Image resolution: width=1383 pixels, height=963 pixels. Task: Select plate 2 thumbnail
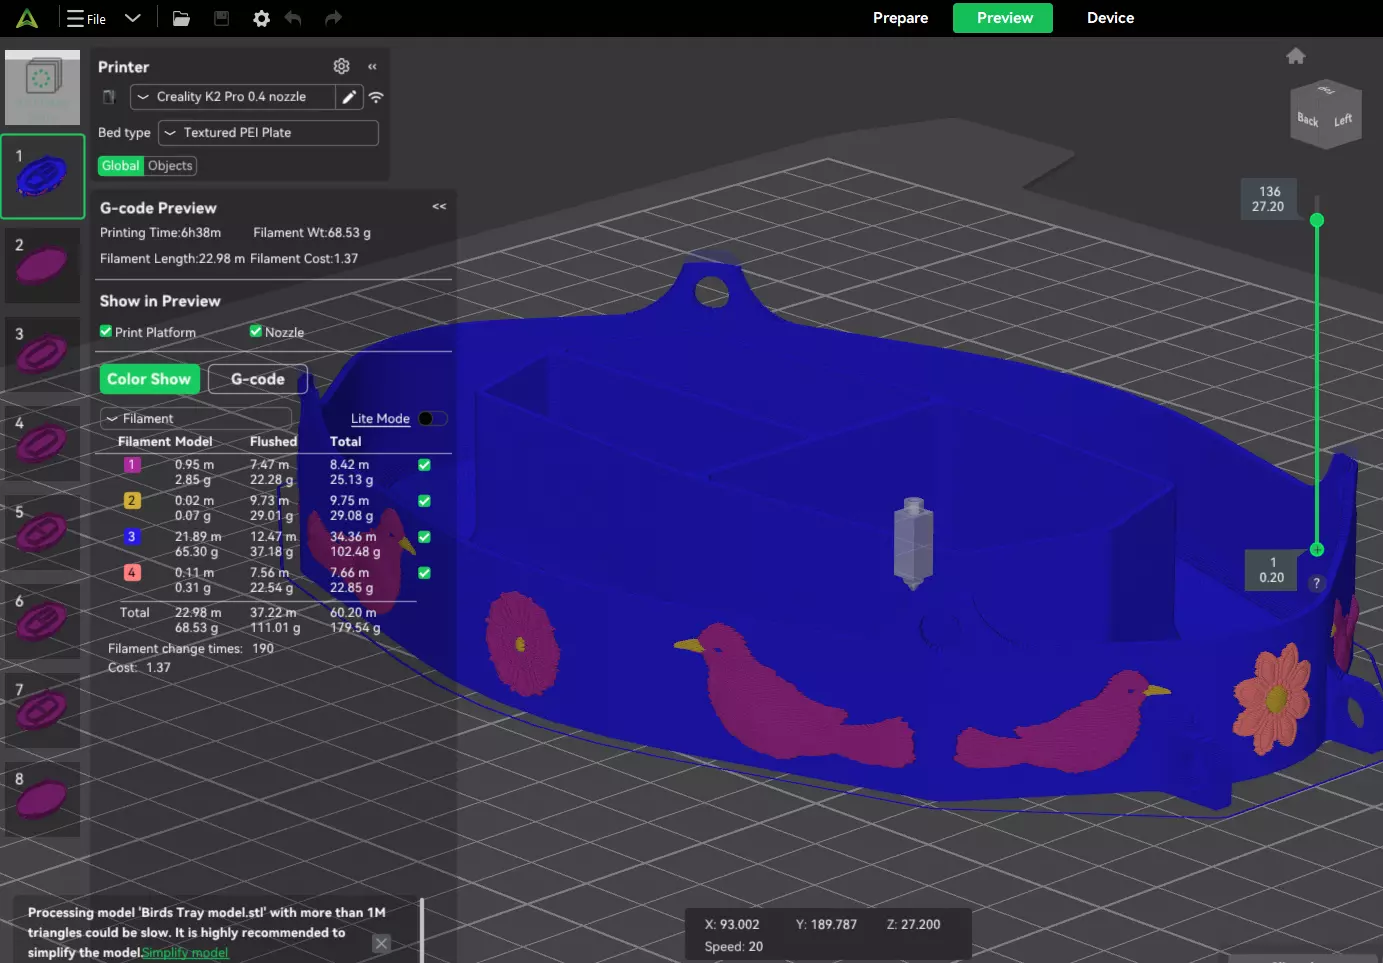point(43,265)
